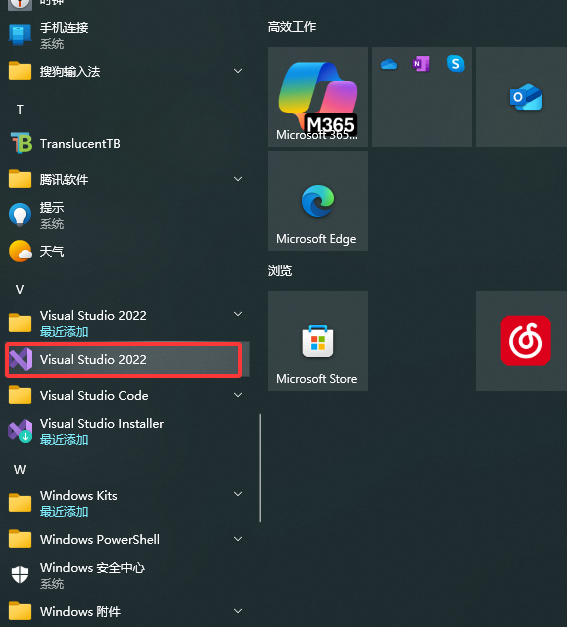Click the 腾讯软件 folder icon
Image resolution: width=567 pixels, height=627 pixels.
pos(20,179)
